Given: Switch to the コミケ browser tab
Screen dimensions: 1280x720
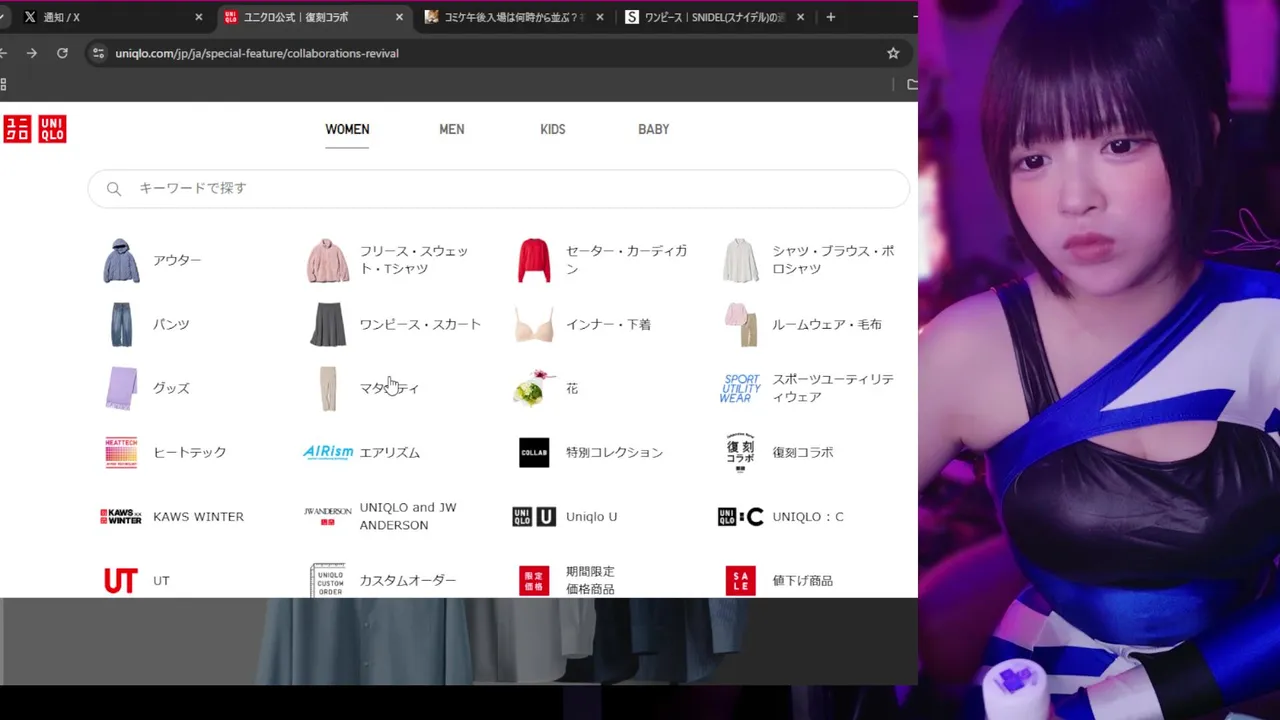Looking at the screenshot, I should coord(513,17).
